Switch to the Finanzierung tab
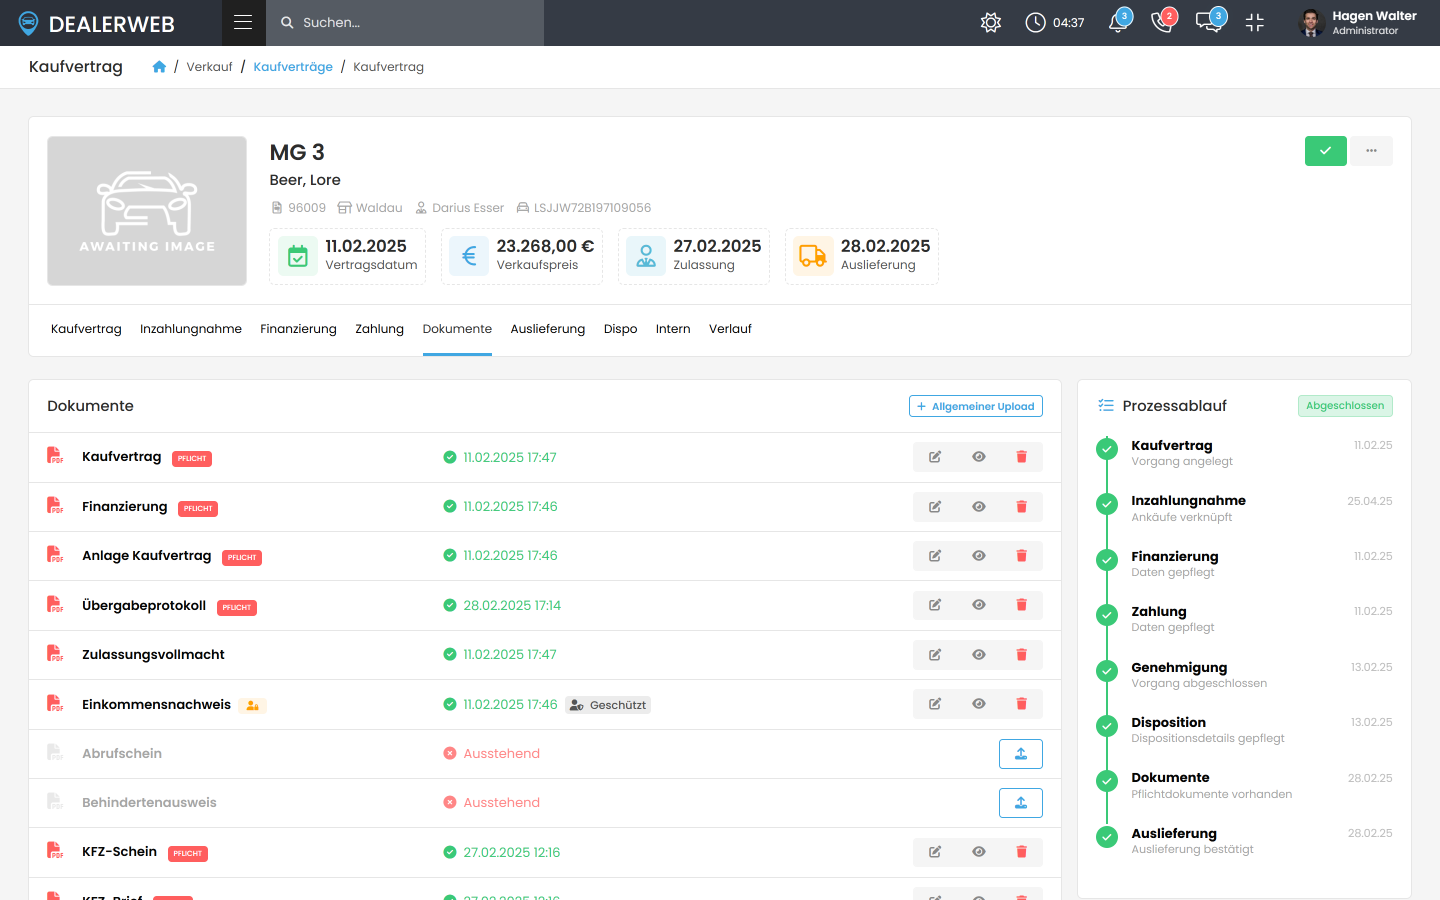 298,329
